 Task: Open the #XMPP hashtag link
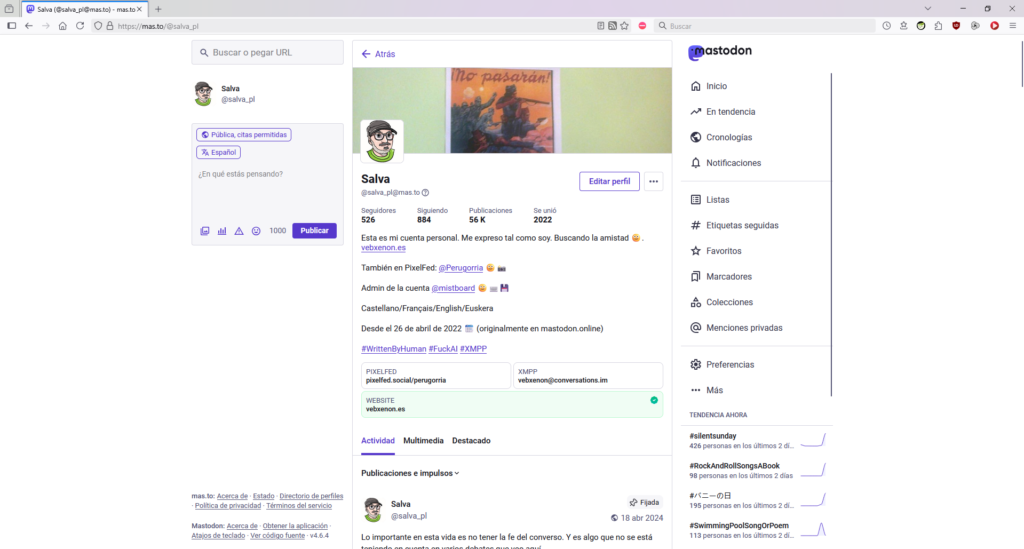[473, 349]
